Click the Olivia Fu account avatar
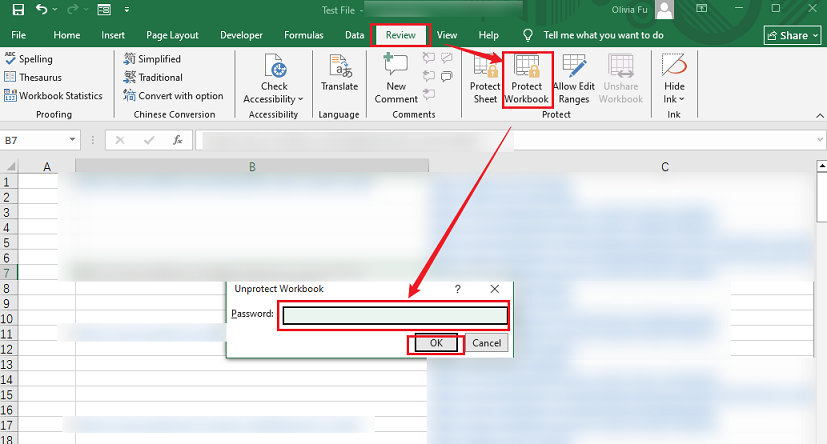Image resolution: width=827 pixels, height=444 pixels. [664, 9]
